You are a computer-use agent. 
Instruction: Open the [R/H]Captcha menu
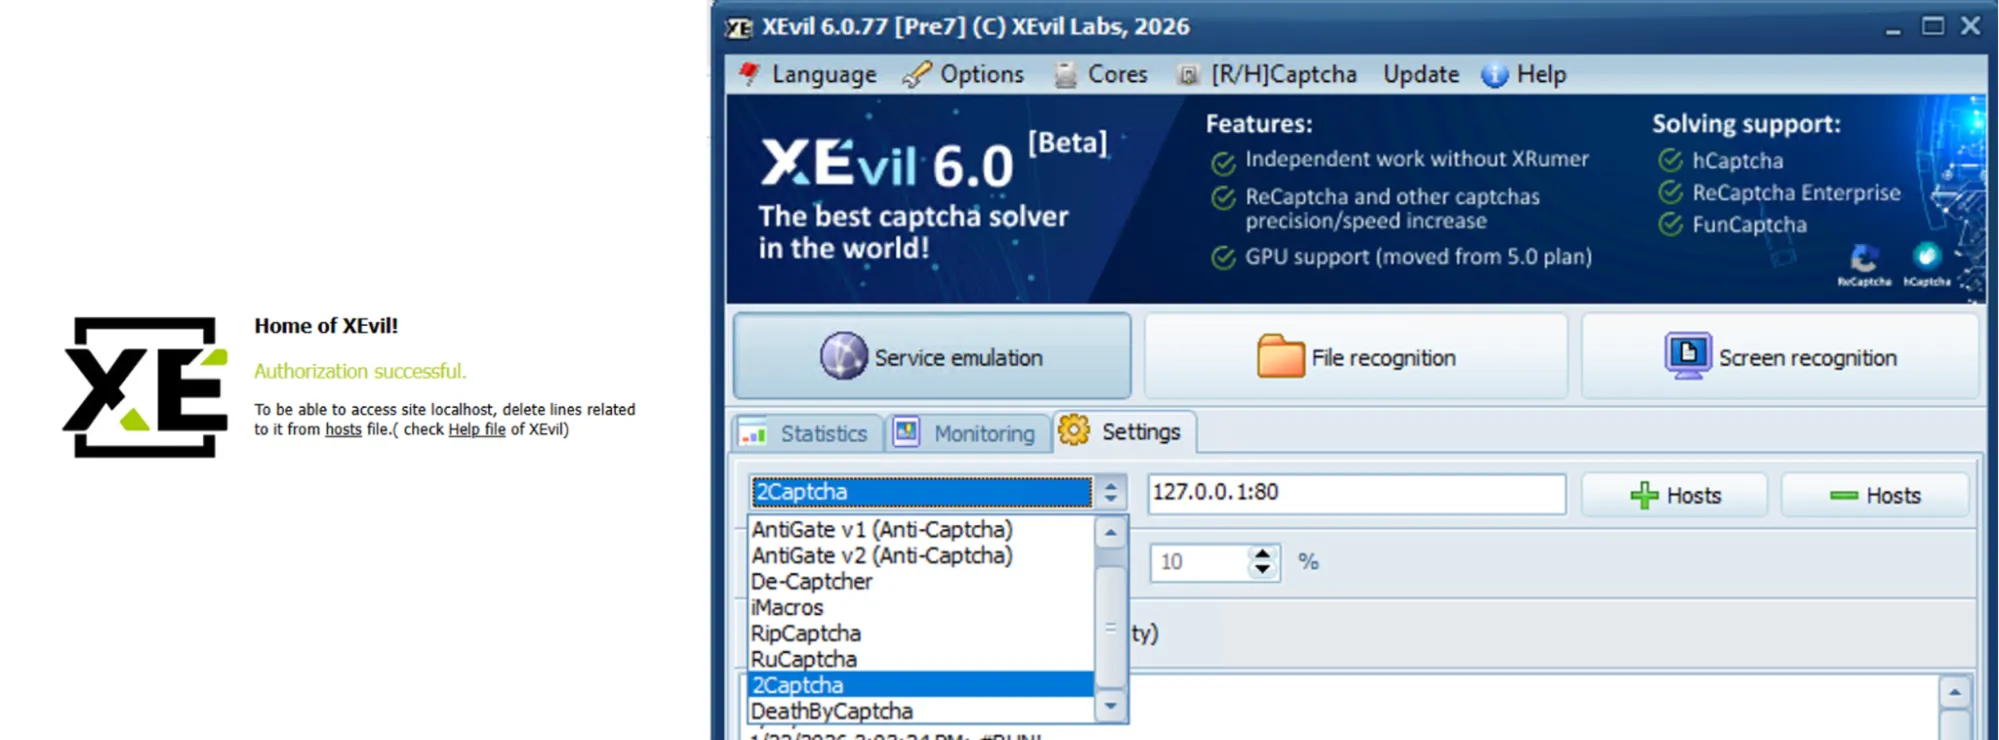(x=1284, y=75)
